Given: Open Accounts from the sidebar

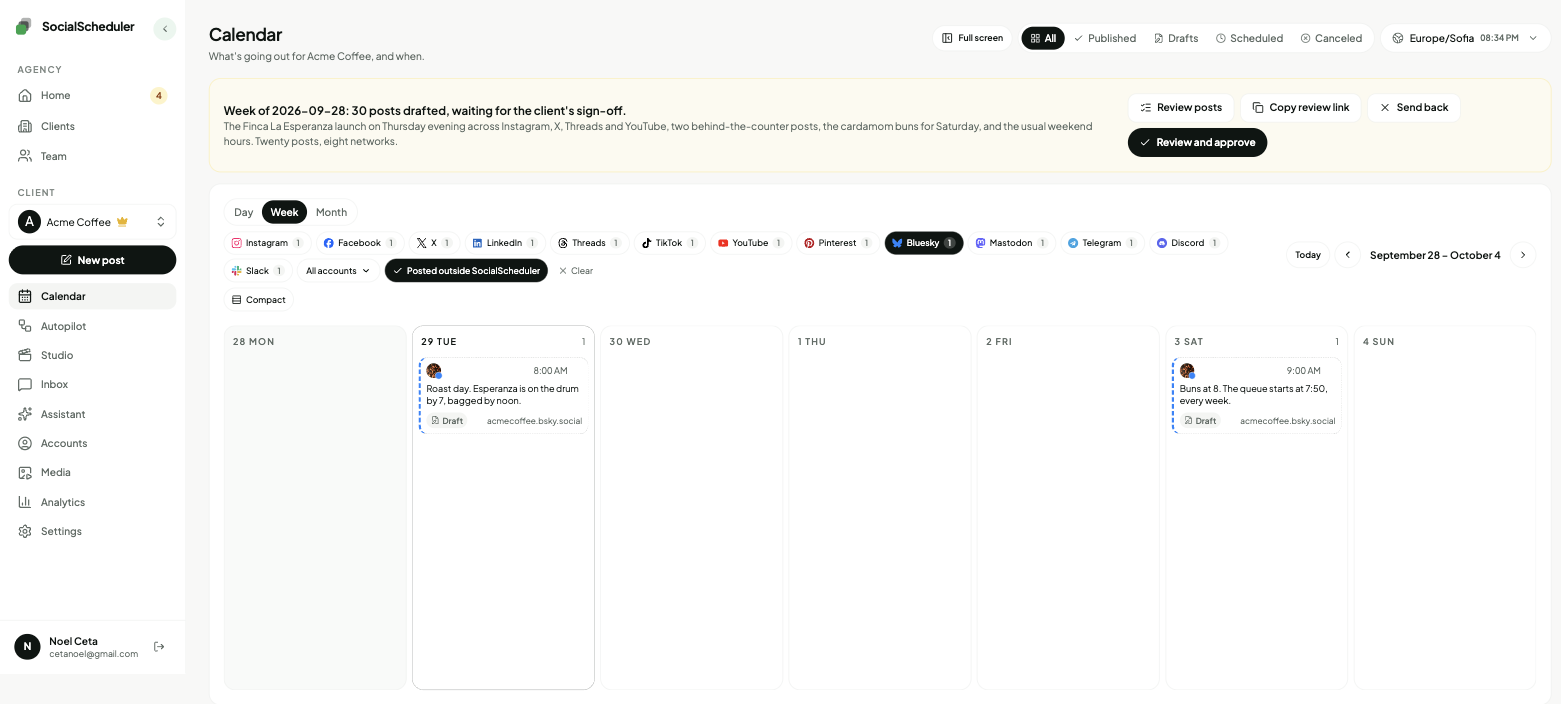Looking at the screenshot, I should click(x=92, y=443).
